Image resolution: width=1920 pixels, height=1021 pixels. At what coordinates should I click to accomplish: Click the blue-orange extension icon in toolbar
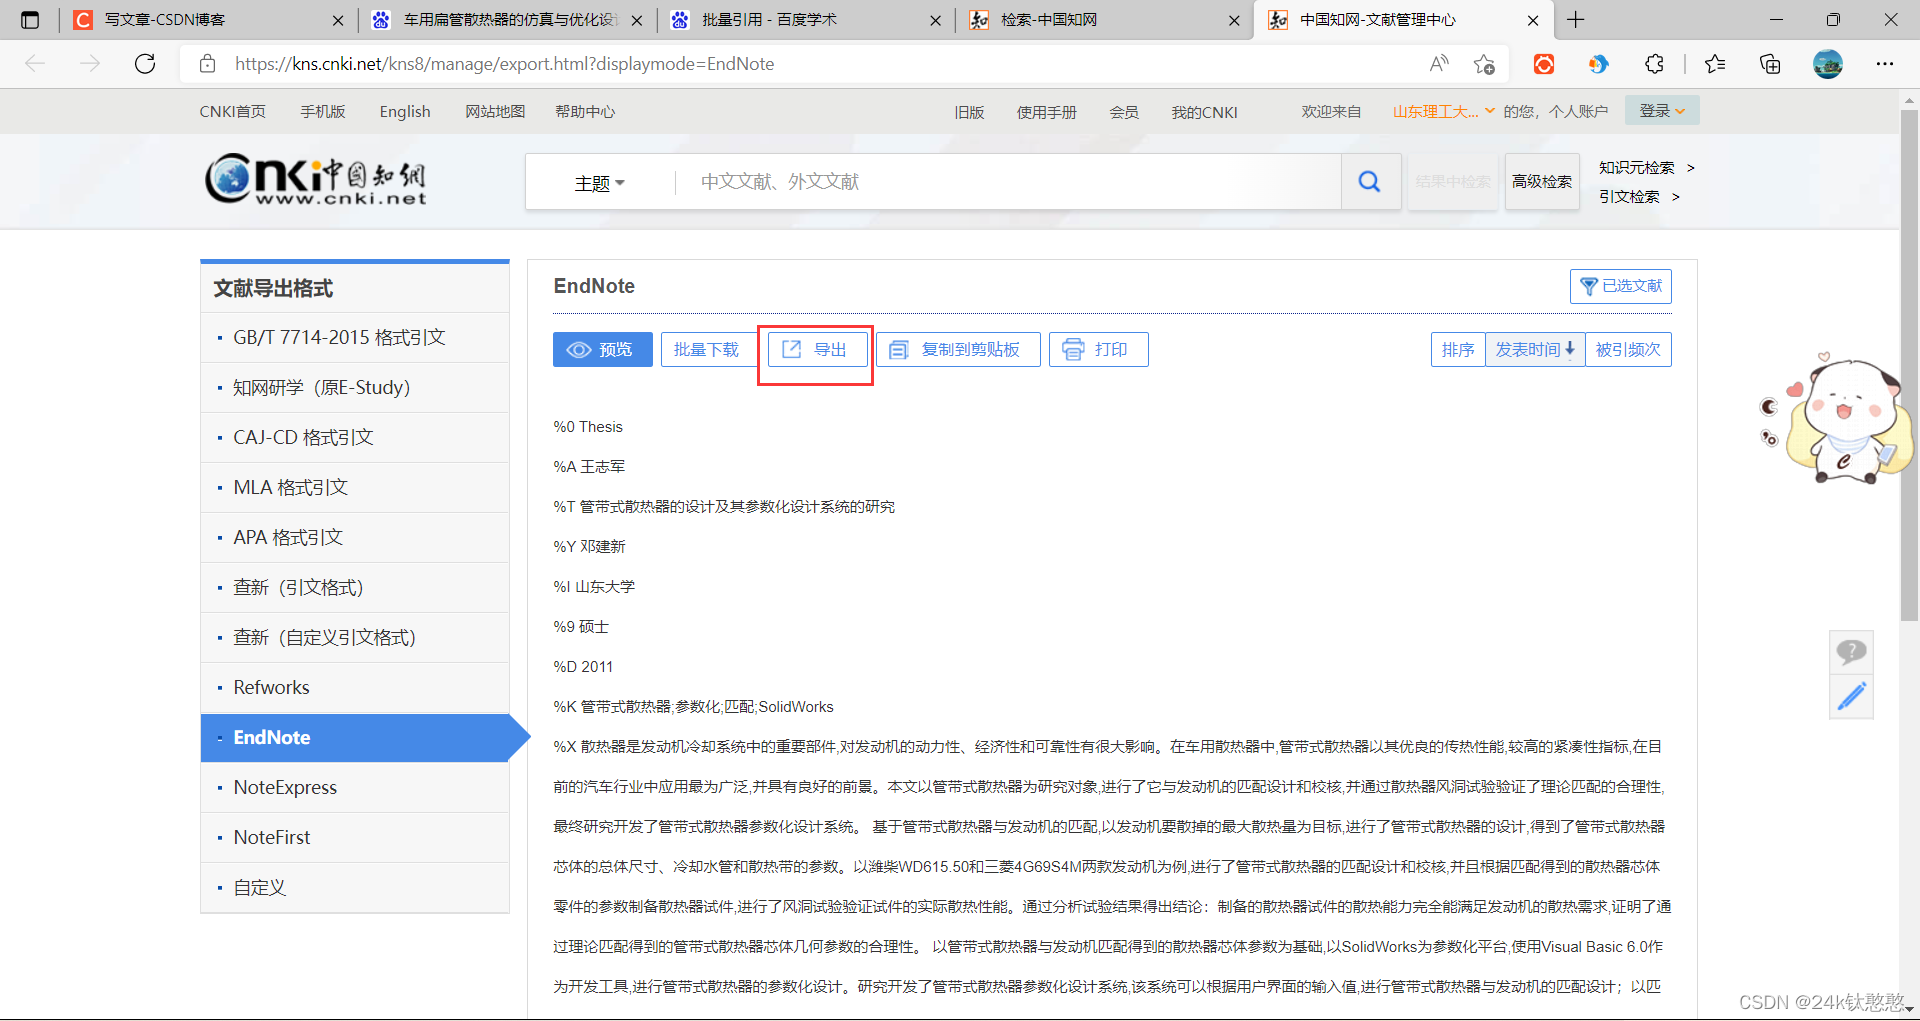[1598, 64]
